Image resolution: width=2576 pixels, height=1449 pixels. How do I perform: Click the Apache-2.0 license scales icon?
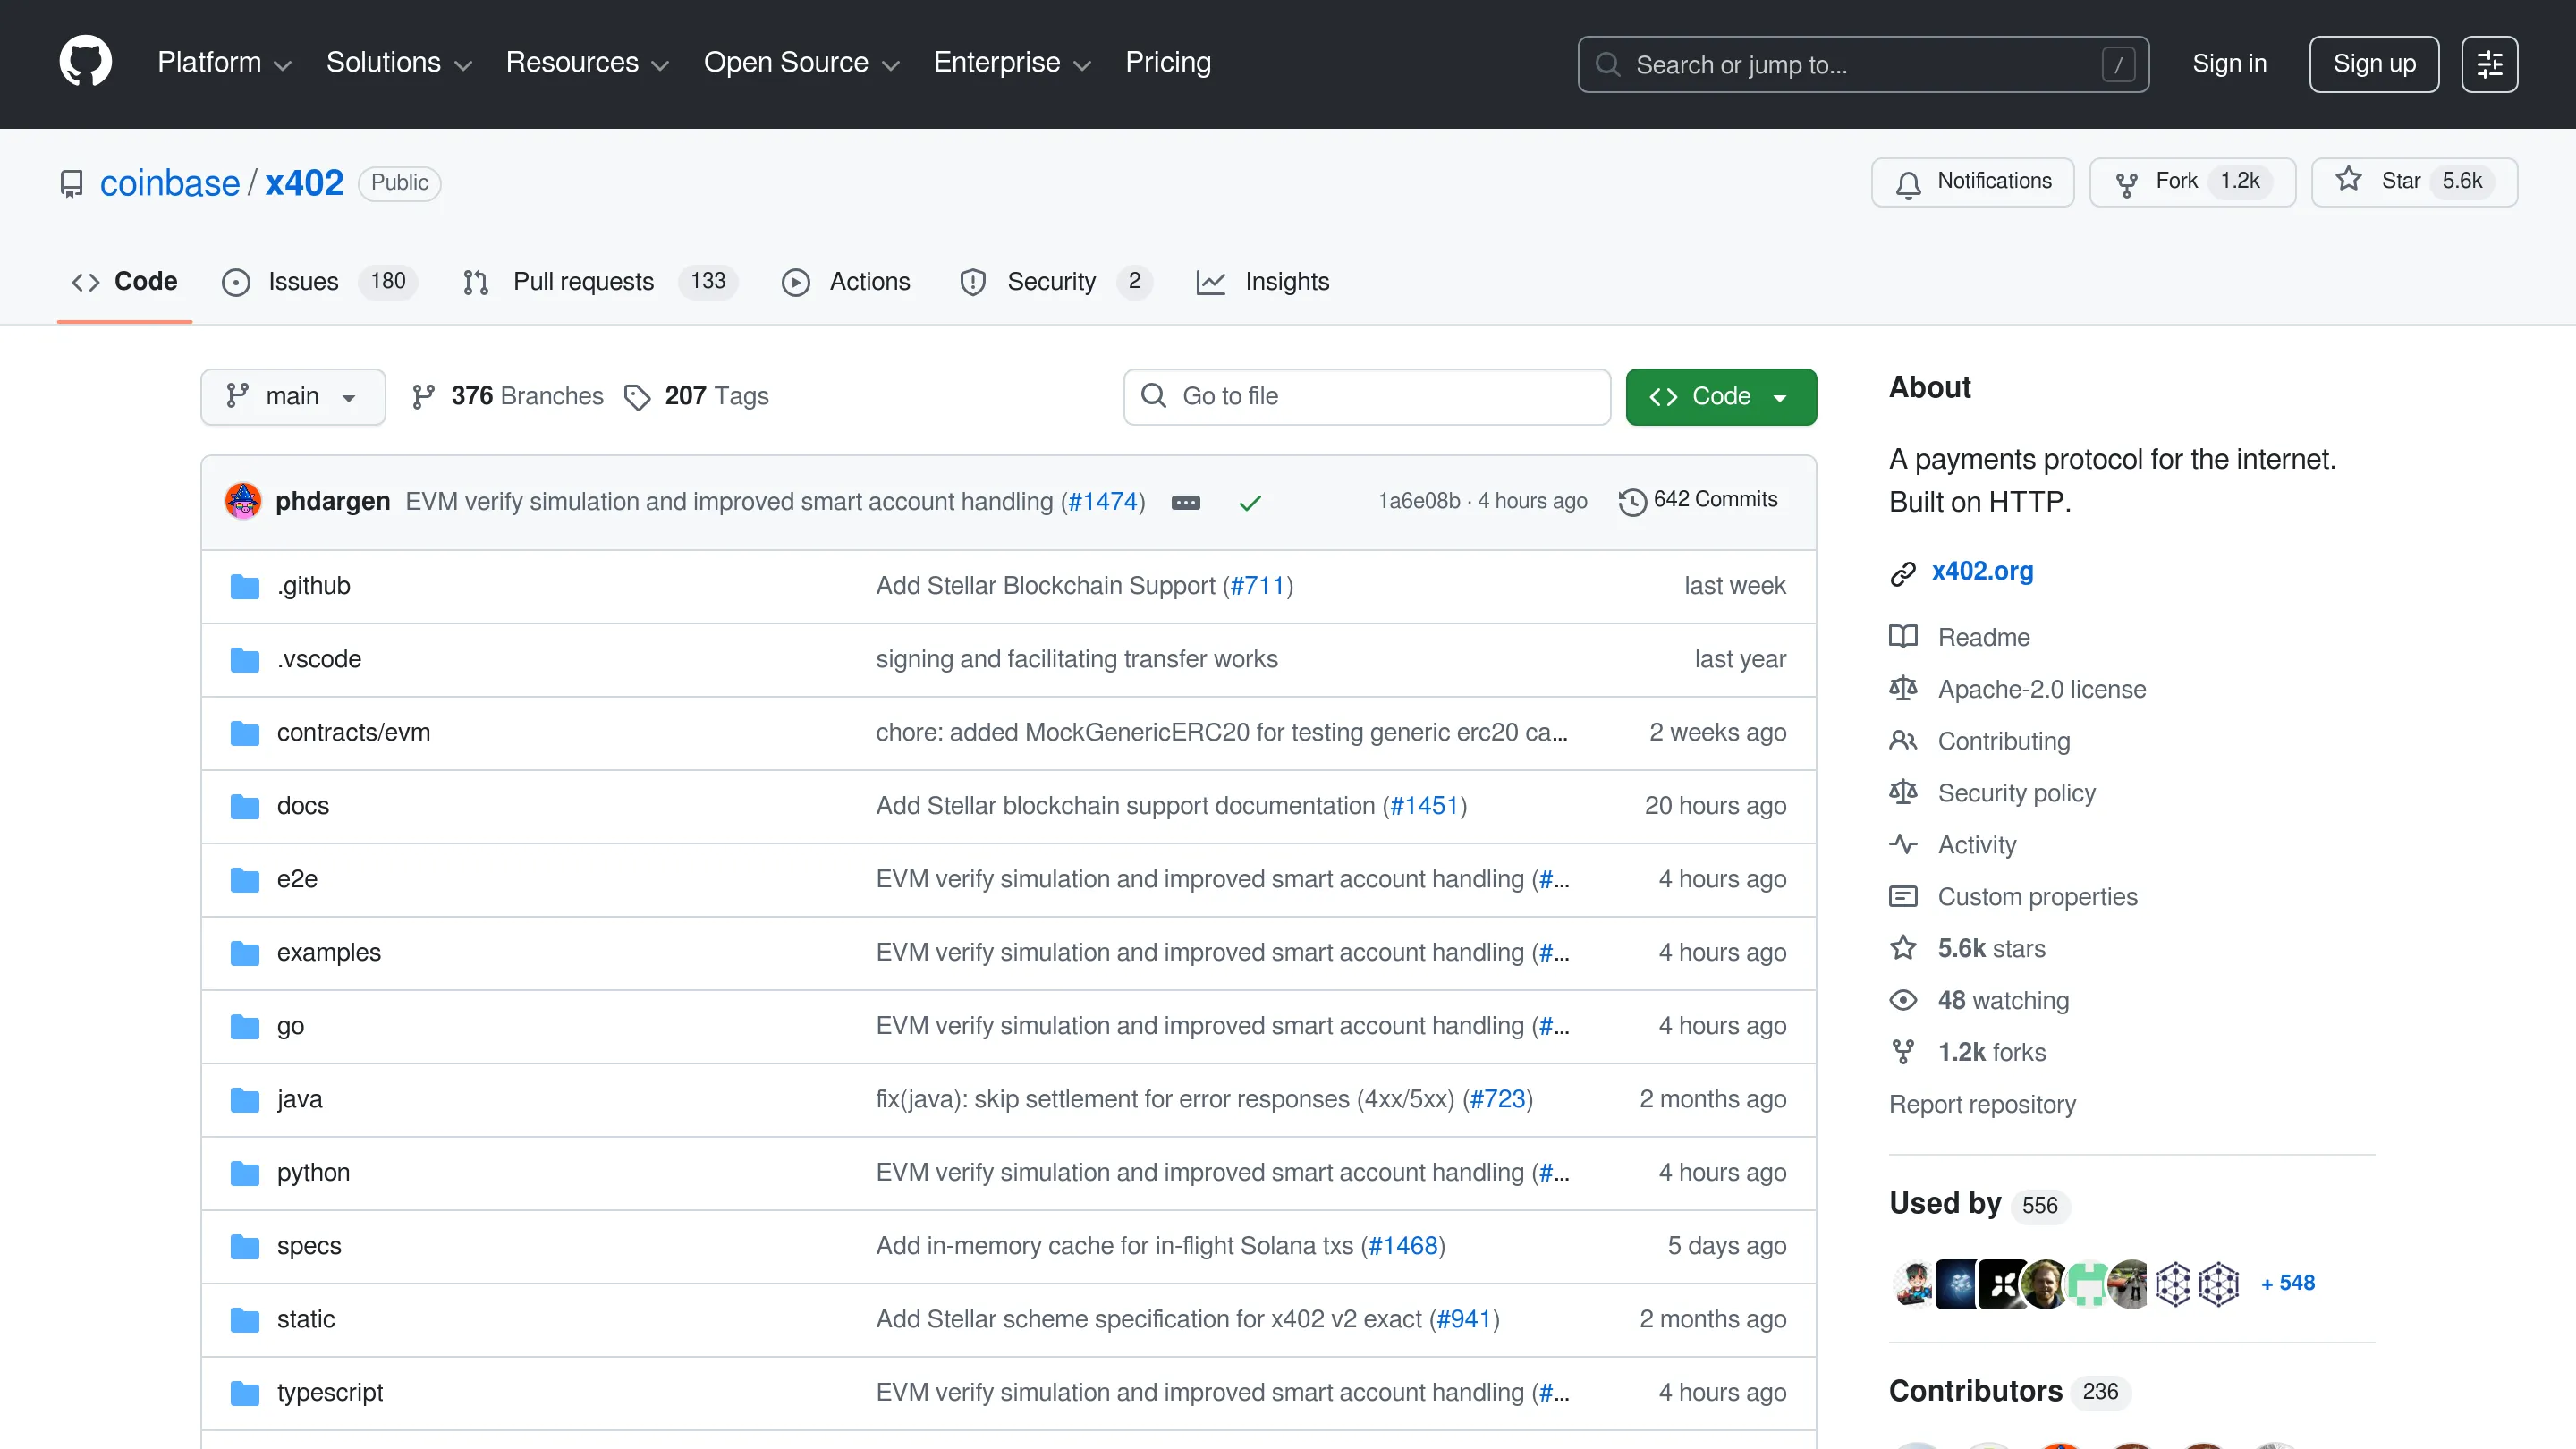pyautogui.click(x=1904, y=688)
